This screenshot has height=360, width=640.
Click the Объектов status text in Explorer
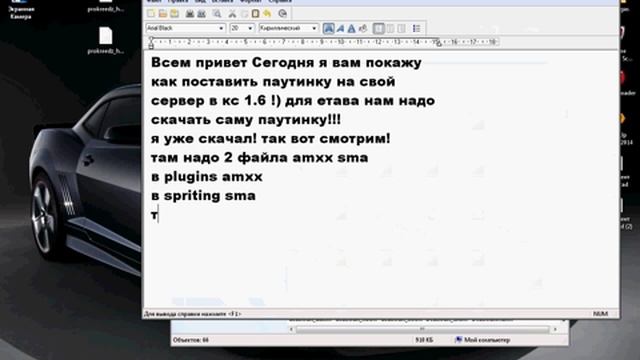pos(191,340)
